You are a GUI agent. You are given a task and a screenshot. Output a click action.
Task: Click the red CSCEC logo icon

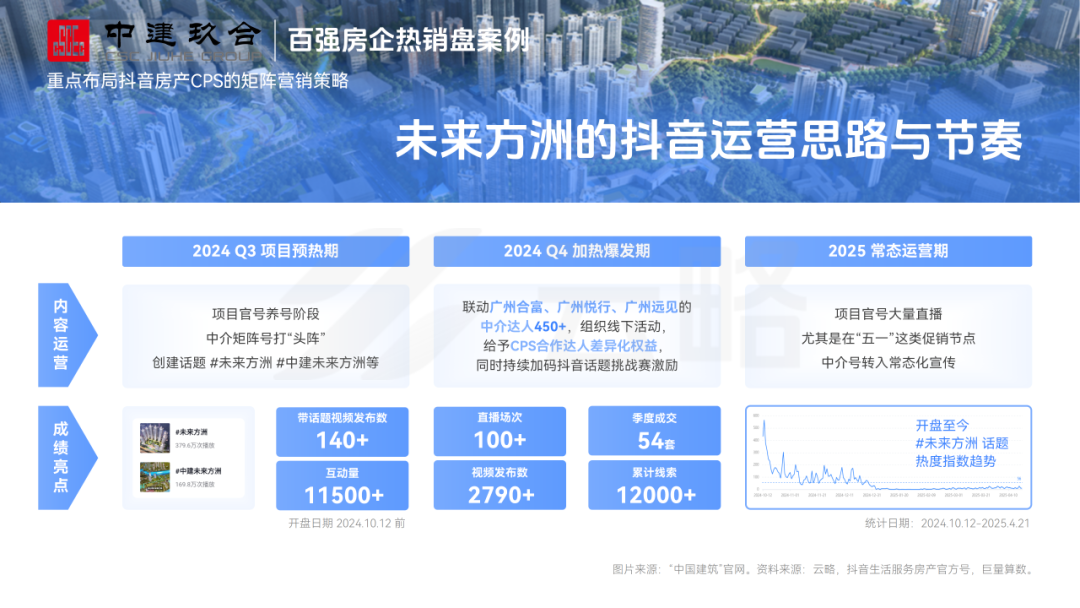(x=68, y=41)
